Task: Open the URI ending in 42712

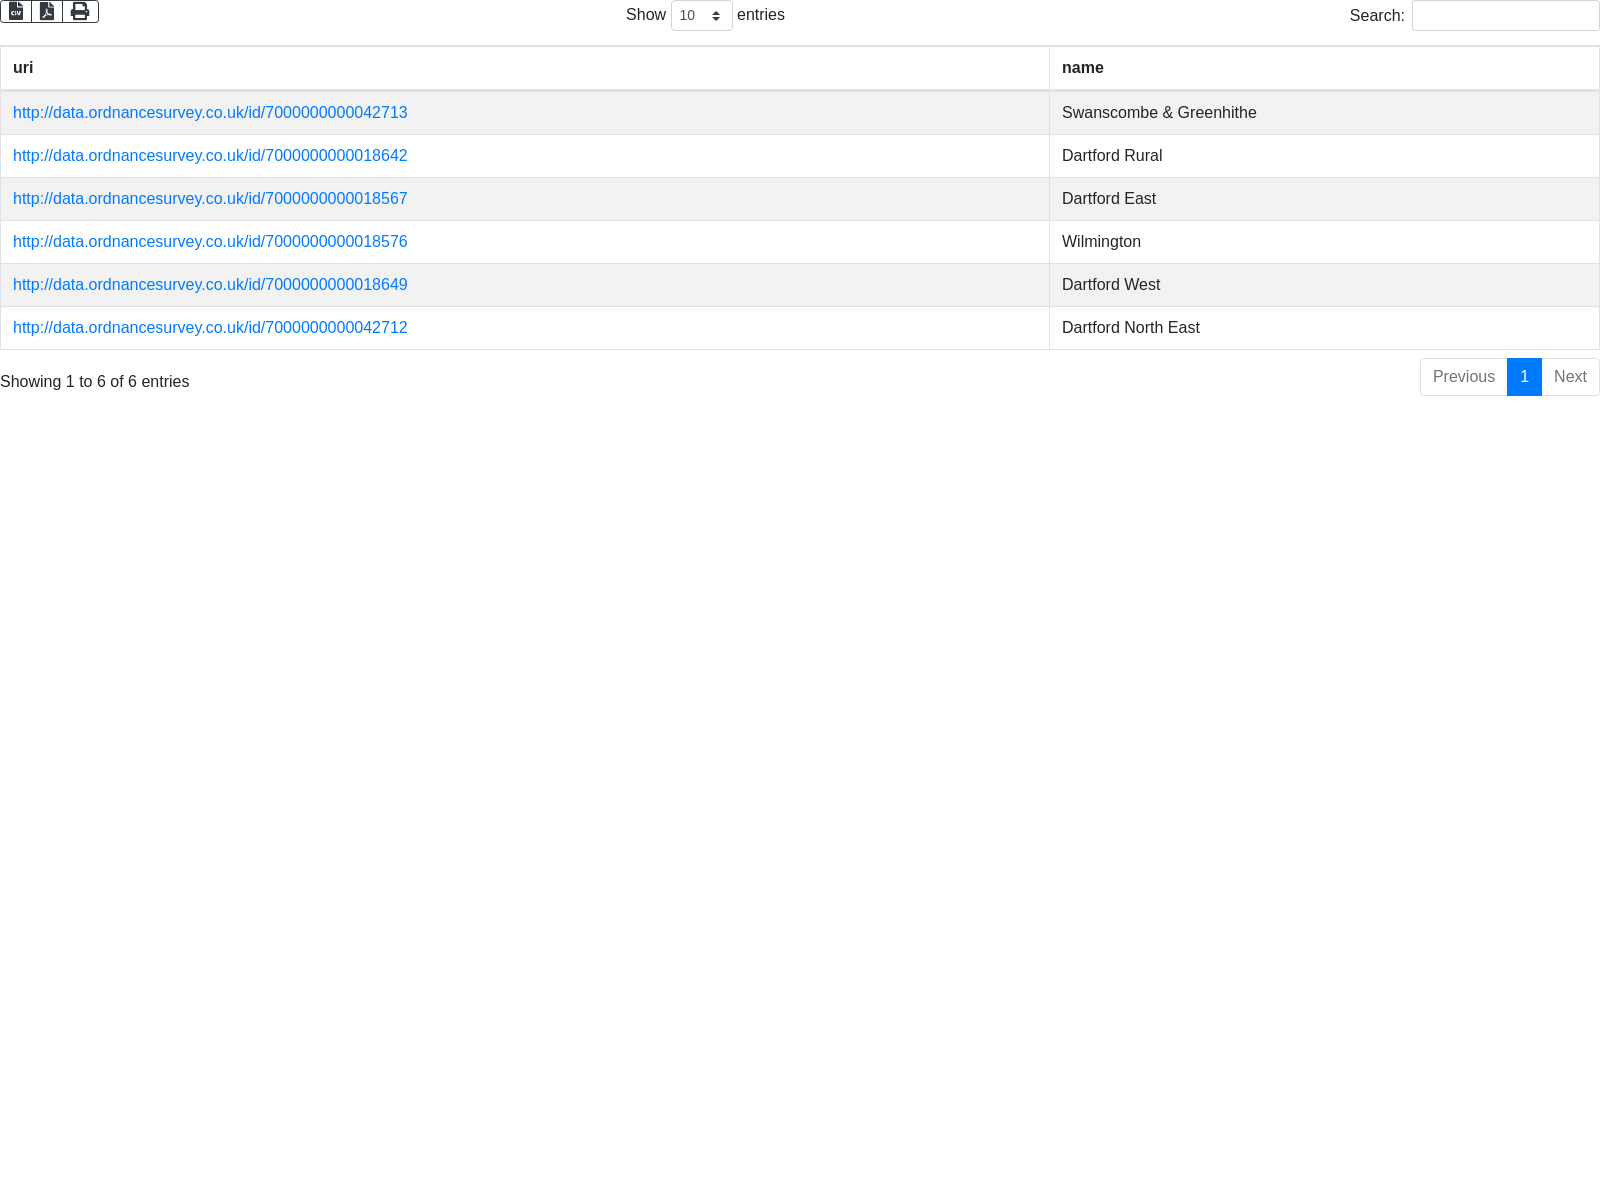Action: coord(210,328)
